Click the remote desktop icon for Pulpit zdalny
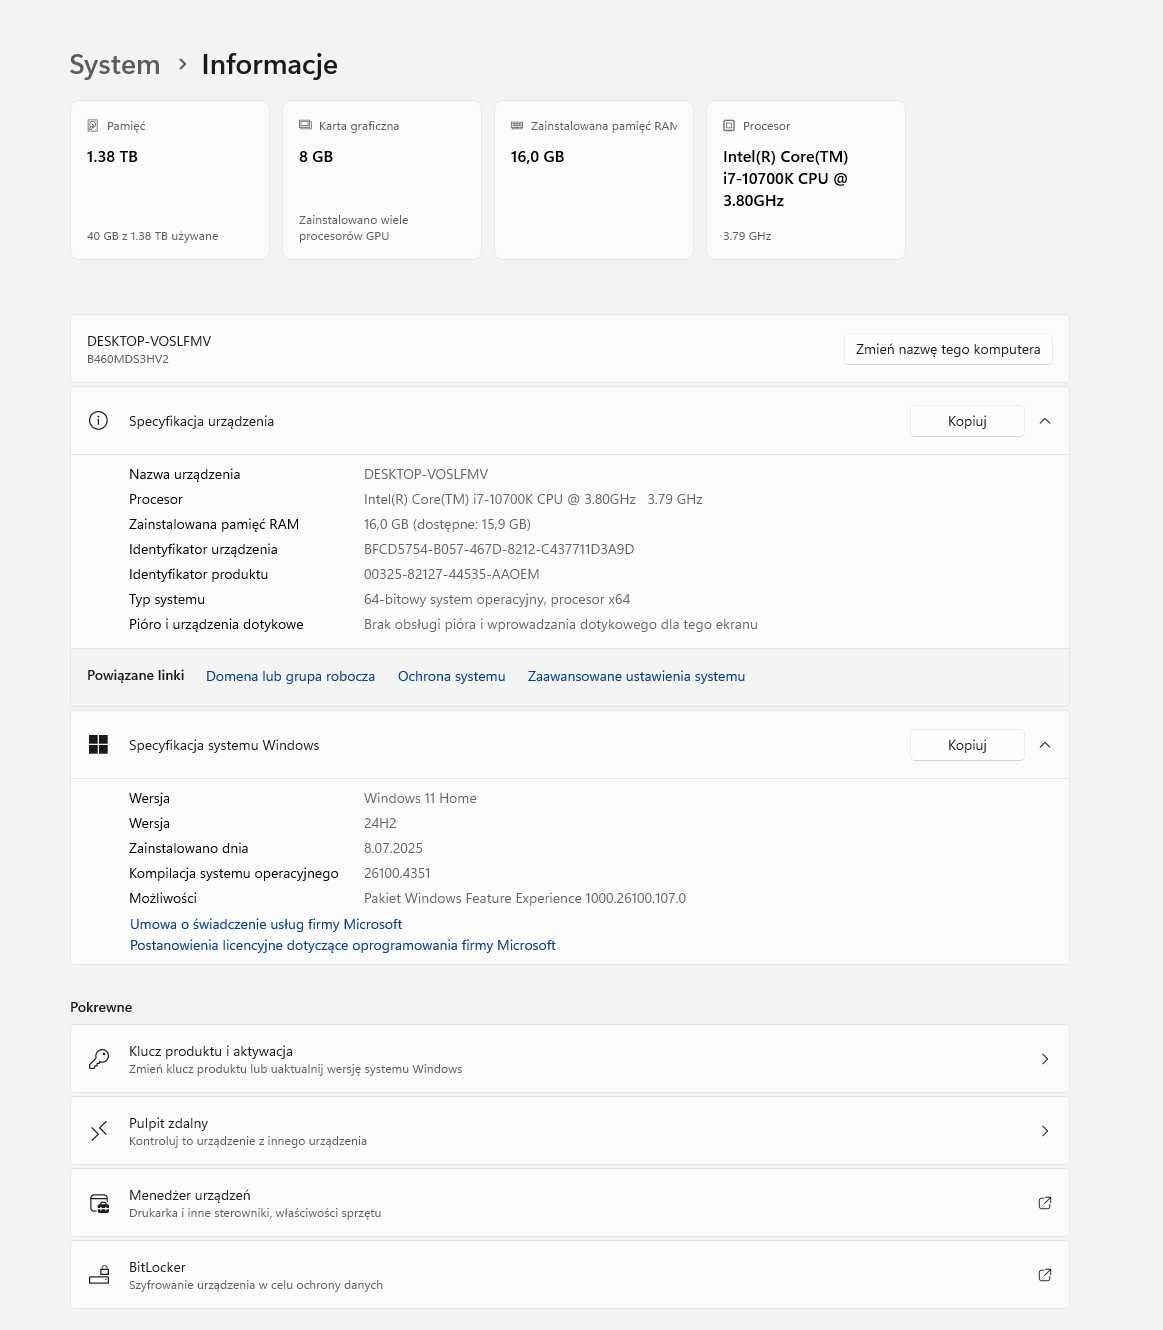The width and height of the screenshot is (1163, 1330). tap(99, 1131)
